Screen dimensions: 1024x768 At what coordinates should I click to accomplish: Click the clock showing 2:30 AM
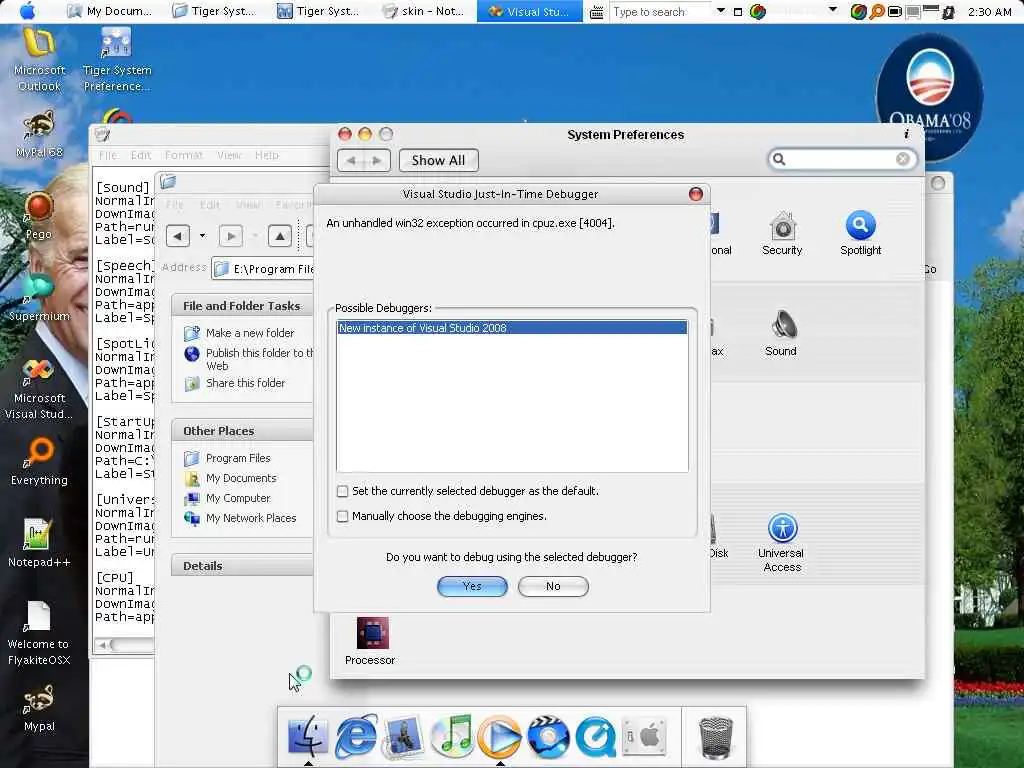[x=989, y=12]
